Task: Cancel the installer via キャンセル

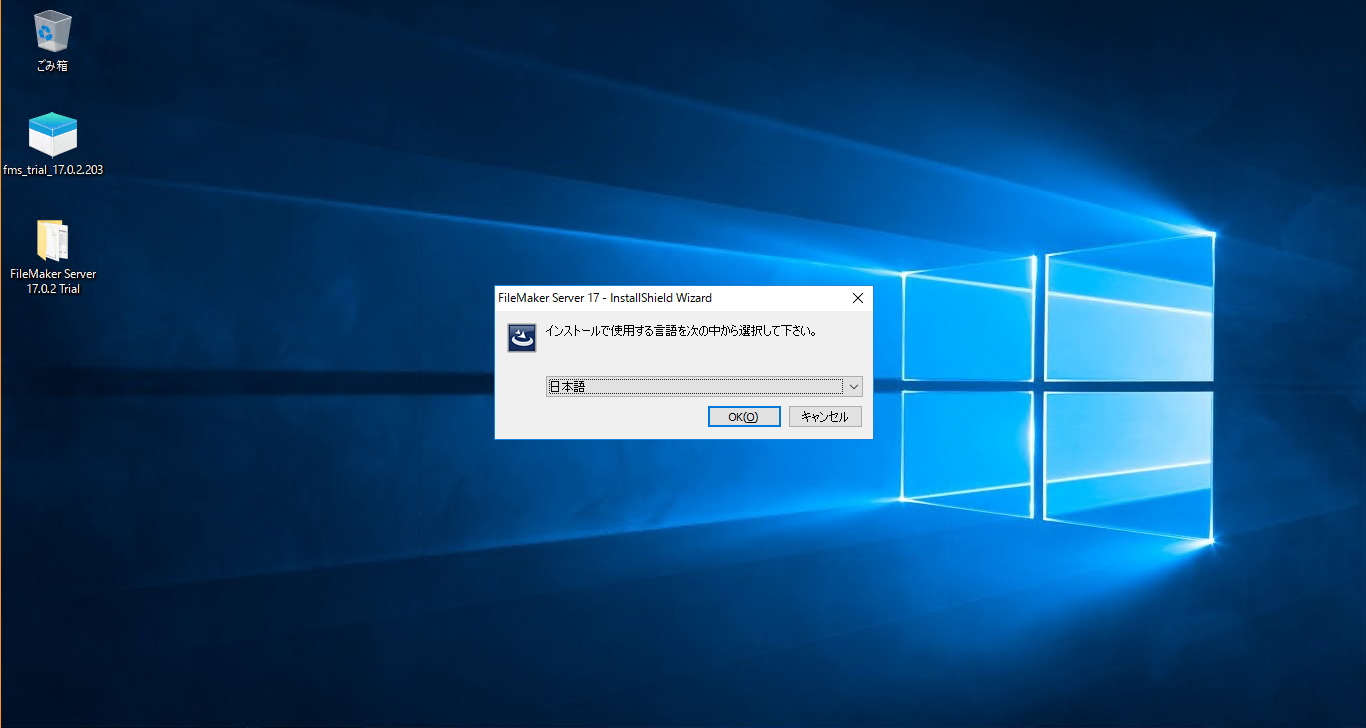Action: (825, 416)
